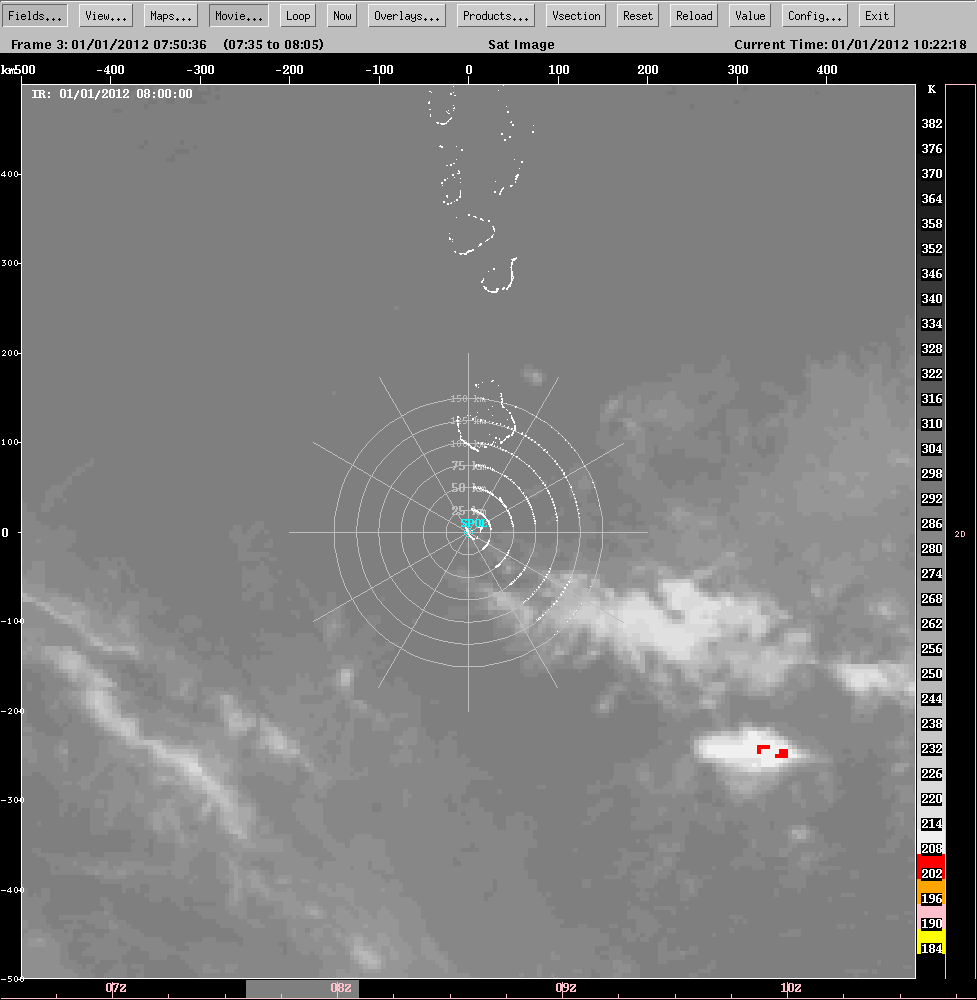
Task: Enable Value readout mode
Action: (748, 15)
